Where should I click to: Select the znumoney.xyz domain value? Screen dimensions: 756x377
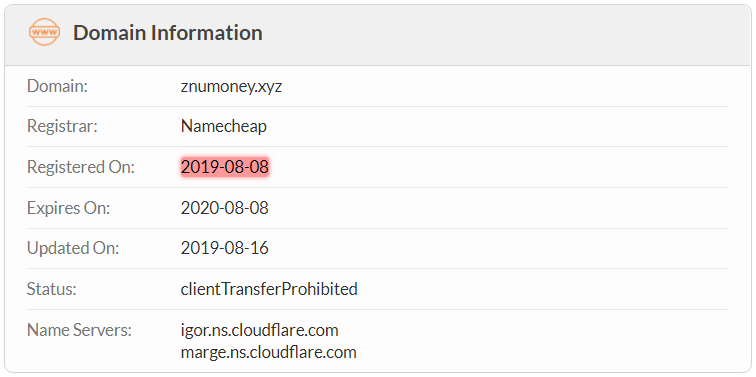[x=231, y=87]
